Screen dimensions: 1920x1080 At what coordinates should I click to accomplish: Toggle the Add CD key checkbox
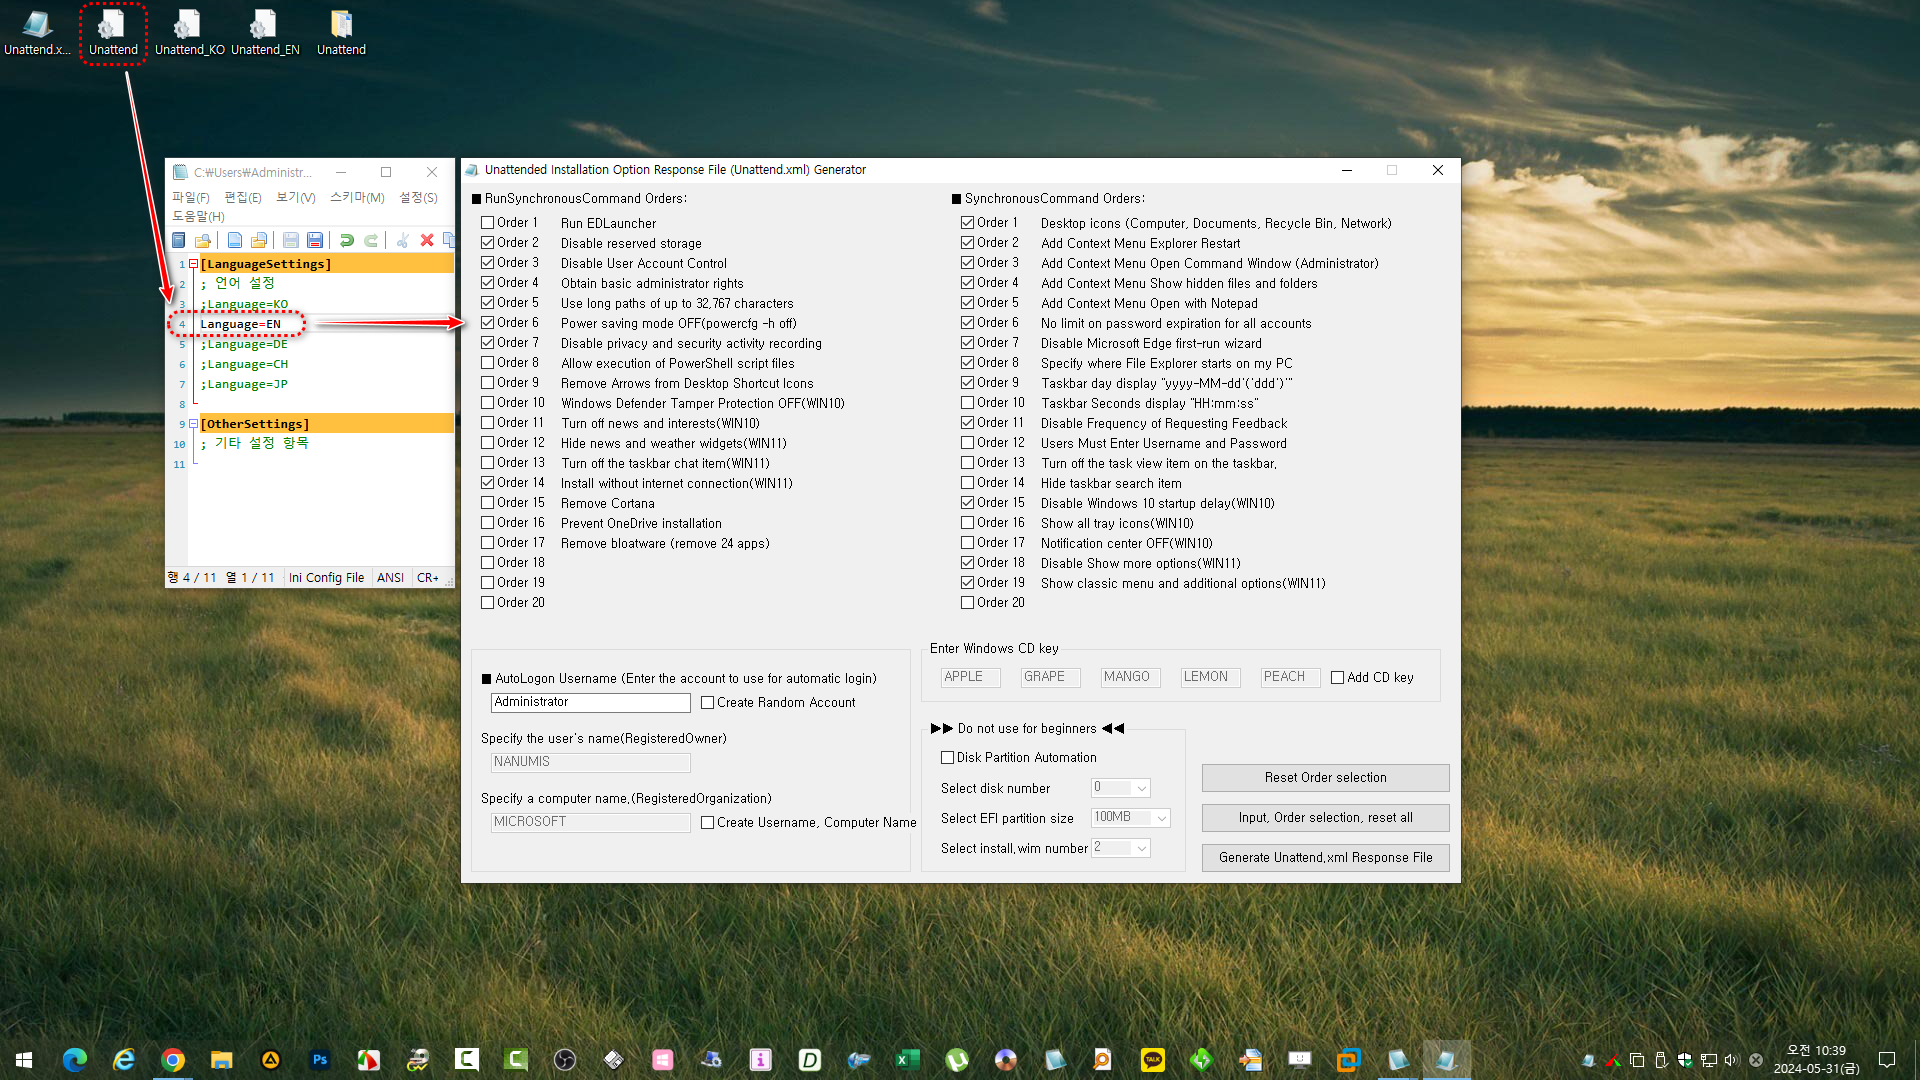1337,678
